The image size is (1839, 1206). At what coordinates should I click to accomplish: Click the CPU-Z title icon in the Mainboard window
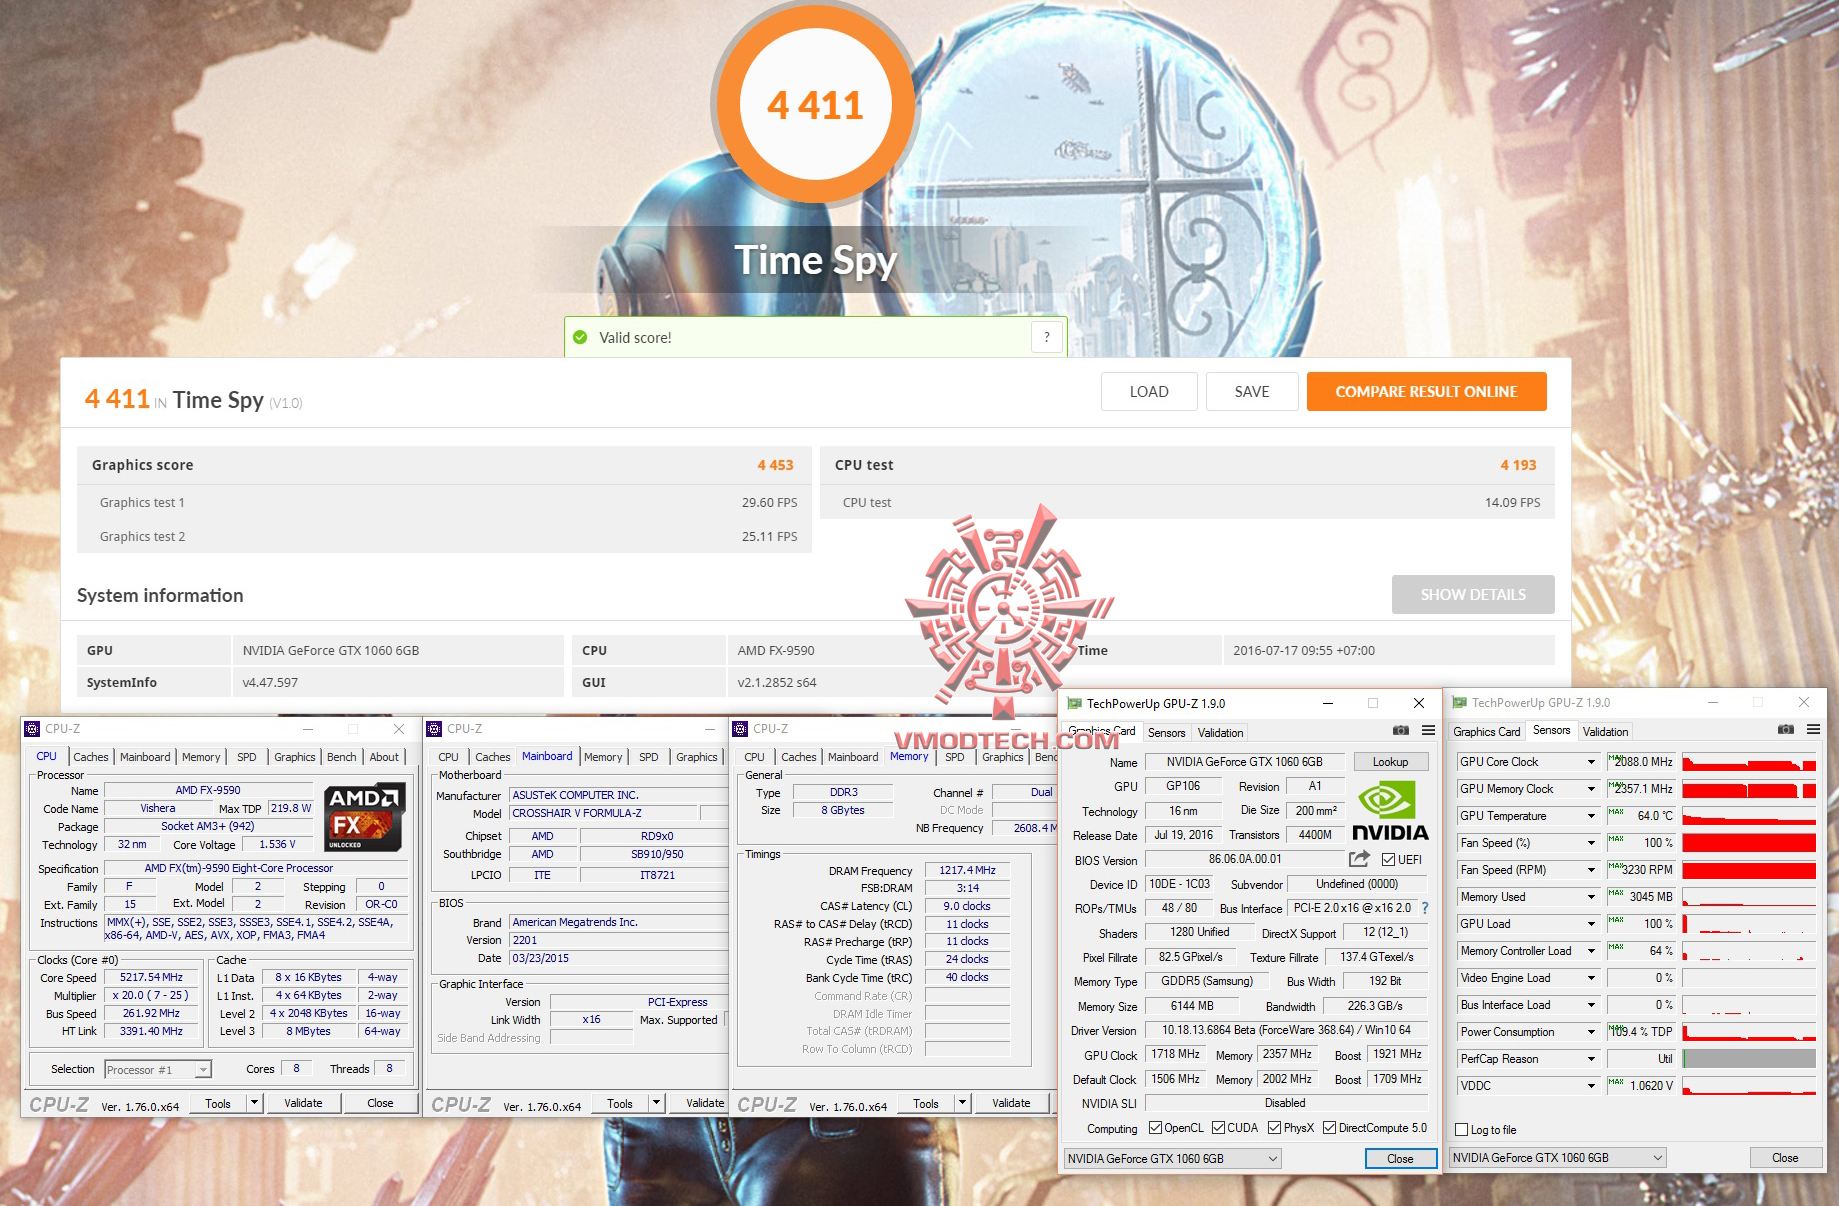[x=435, y=729]
